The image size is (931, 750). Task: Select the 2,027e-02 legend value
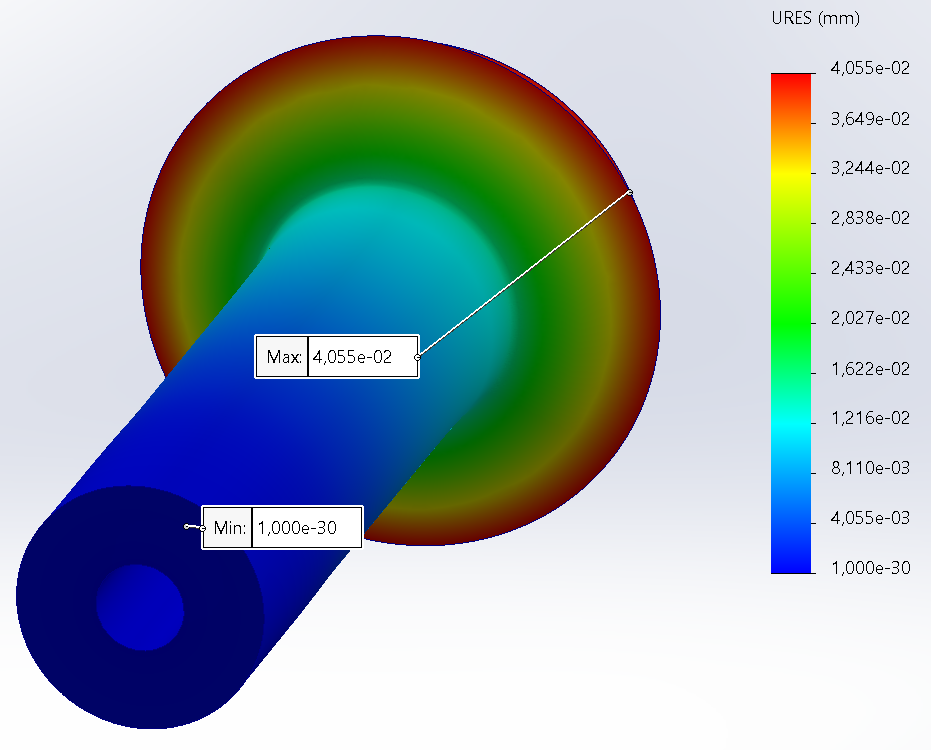[870, 319]
